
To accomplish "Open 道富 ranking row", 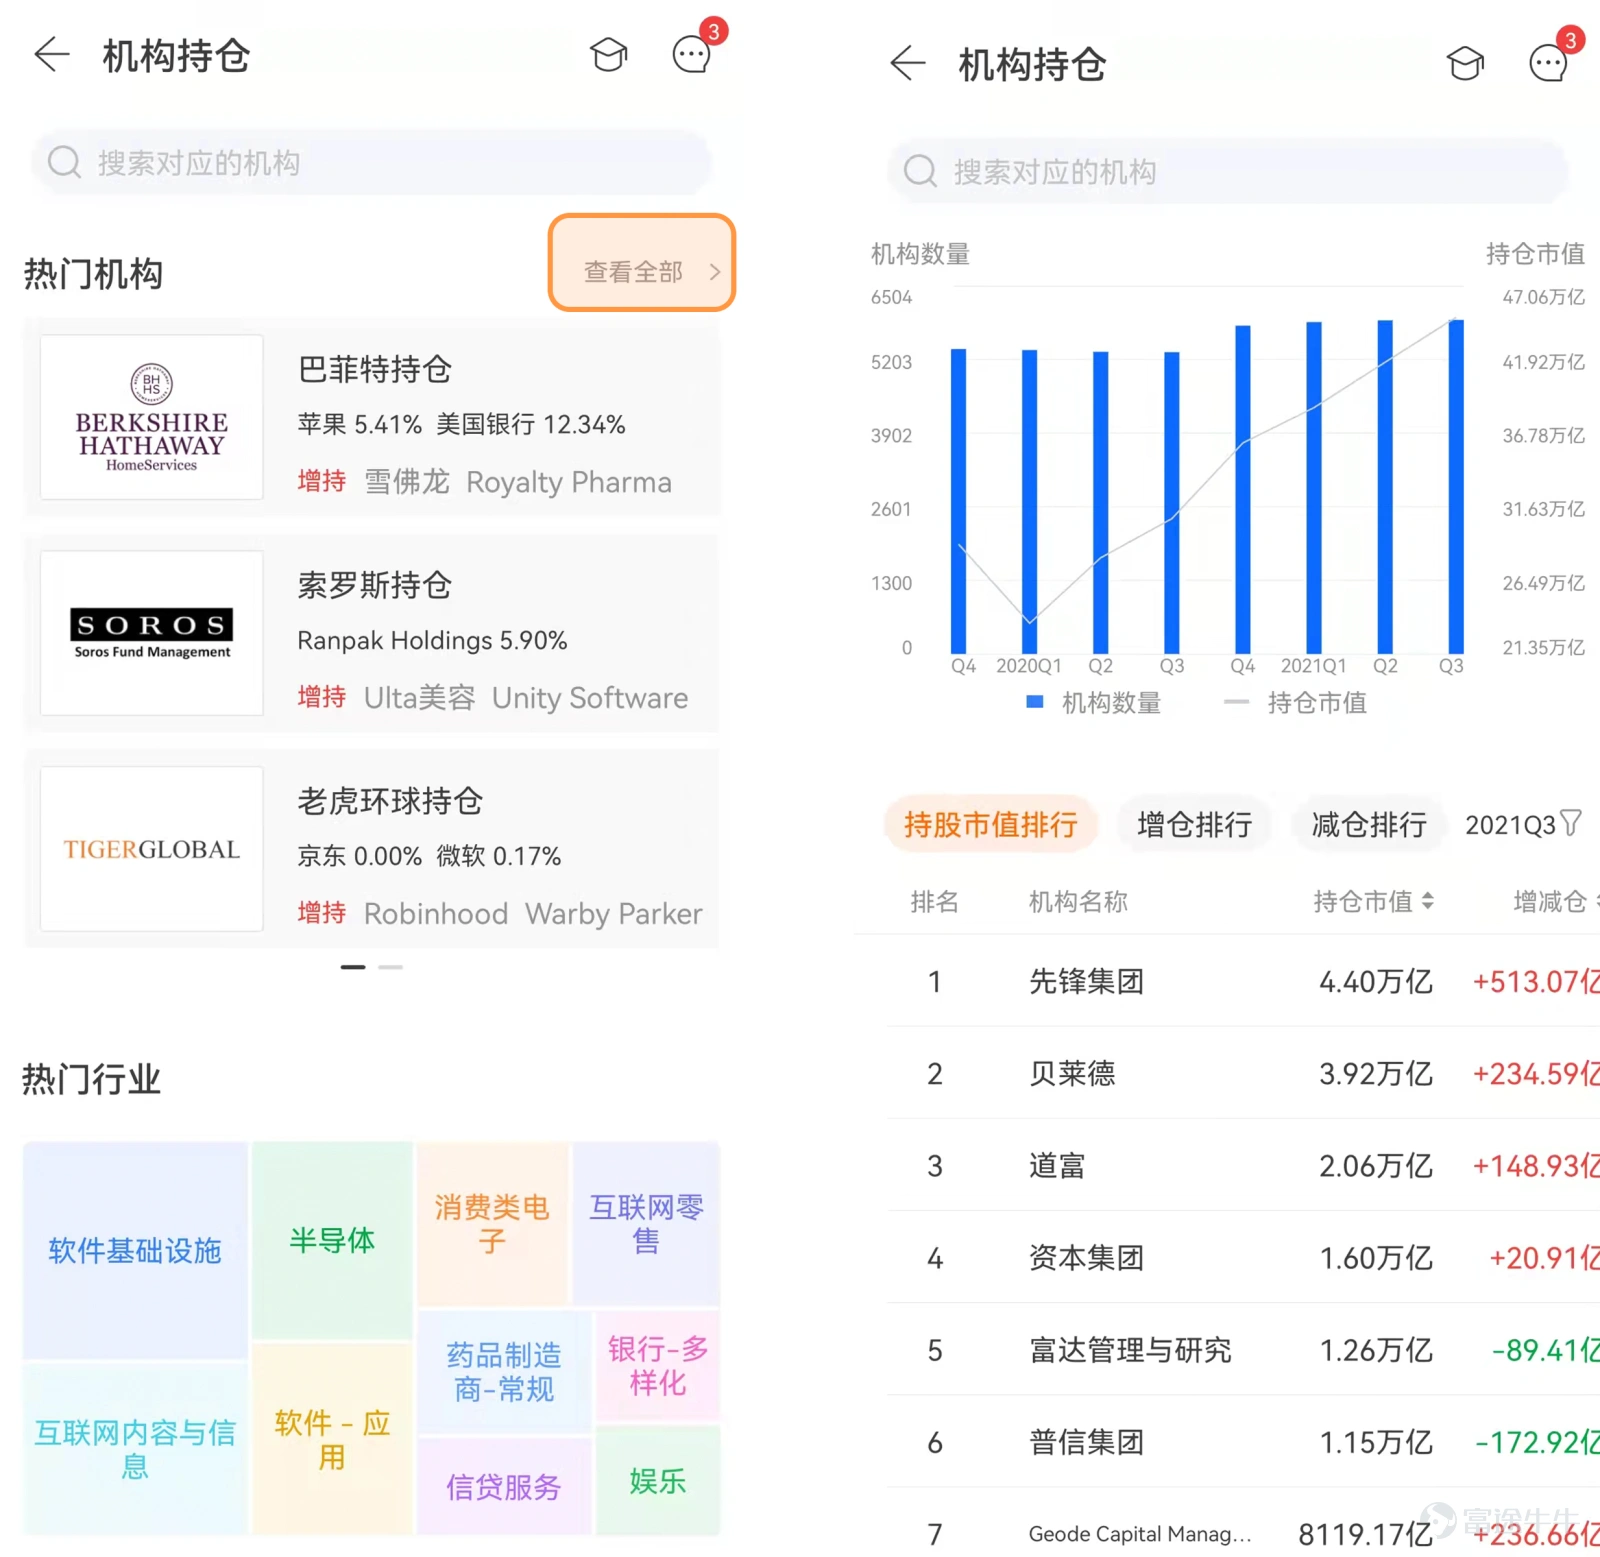I will tap(1243, 1165).
